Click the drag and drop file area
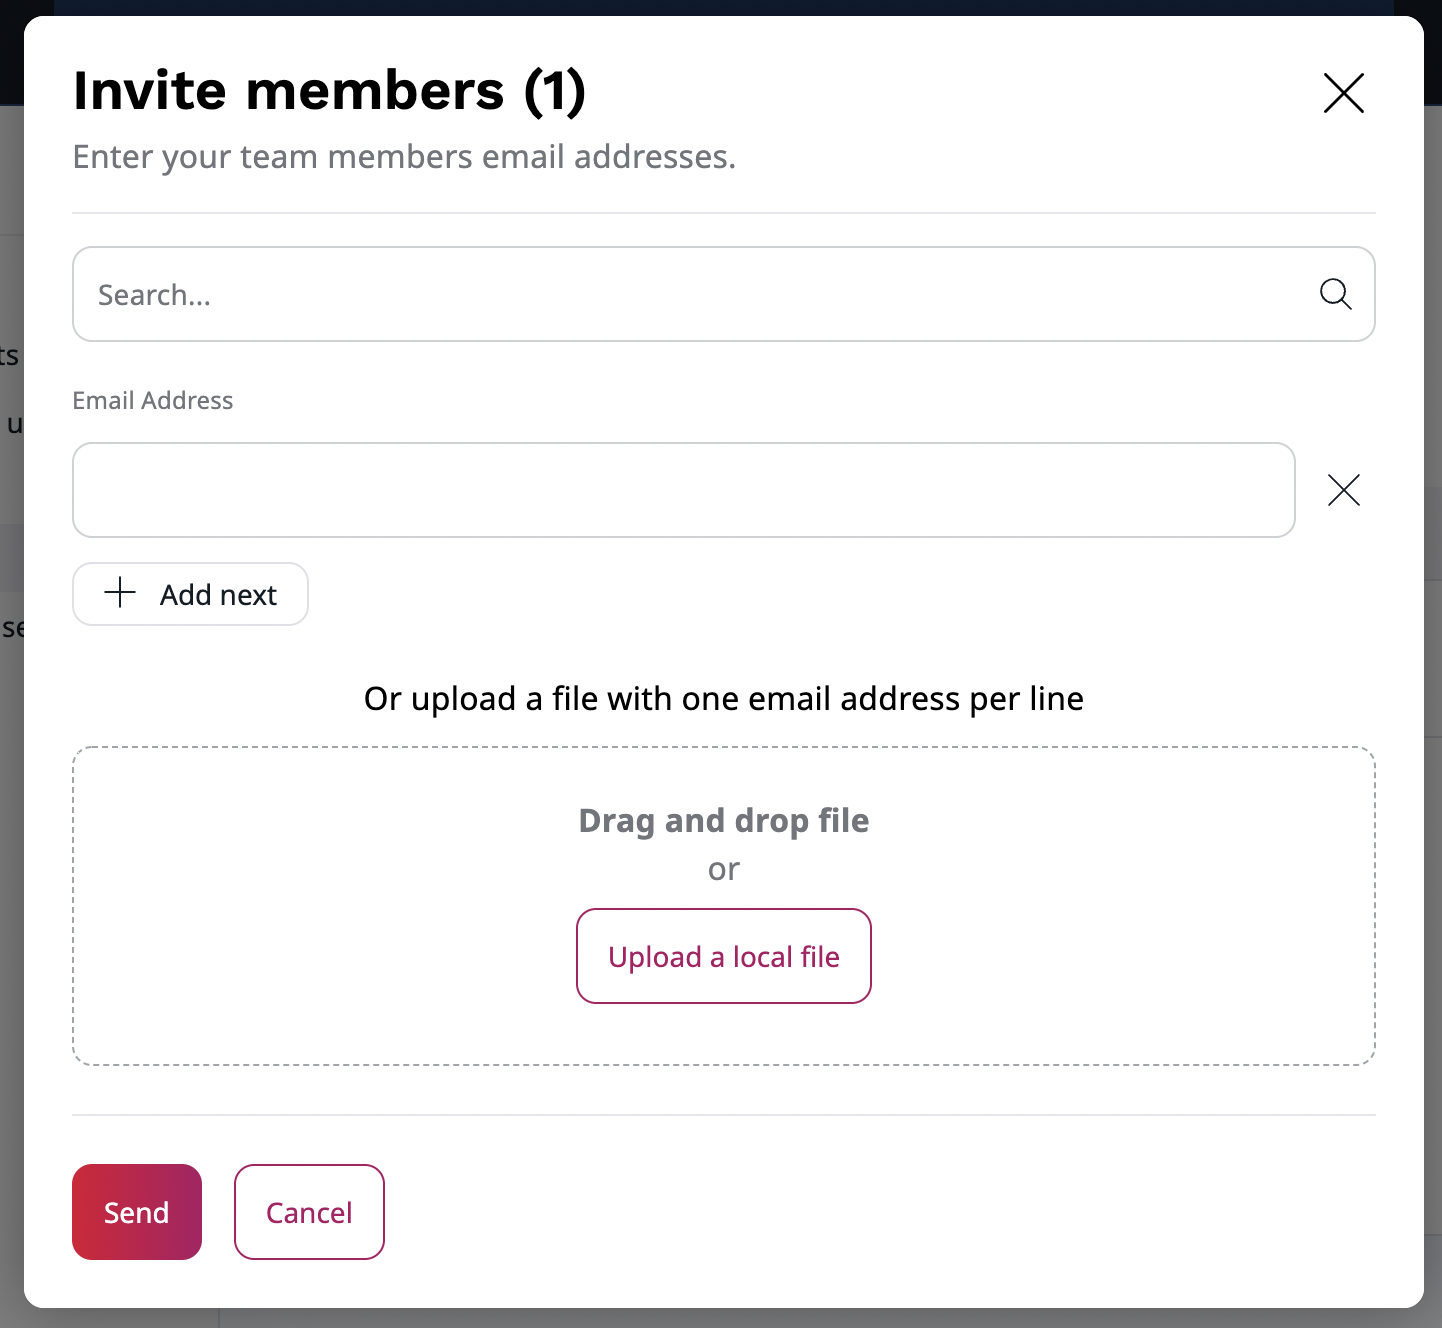Screen dimensions: 1442x1328 coord(723,905)
